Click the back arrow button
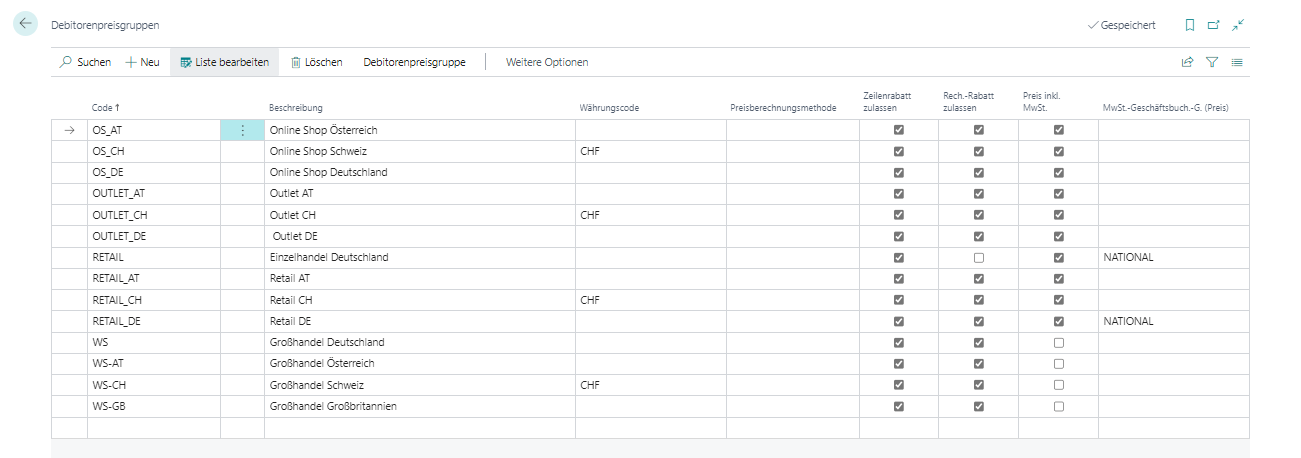The width and height of the screenshot is (1301, 458). click(25, 24)
